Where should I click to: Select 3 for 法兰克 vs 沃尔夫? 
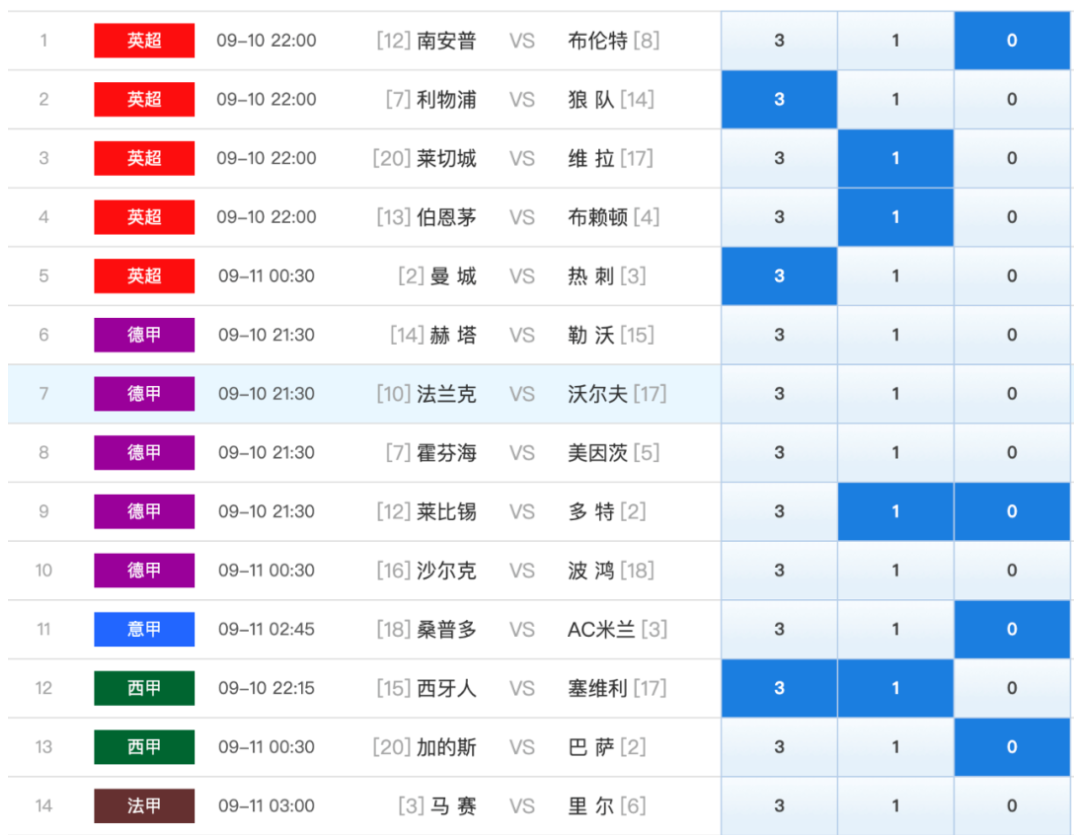pos(779,394)
